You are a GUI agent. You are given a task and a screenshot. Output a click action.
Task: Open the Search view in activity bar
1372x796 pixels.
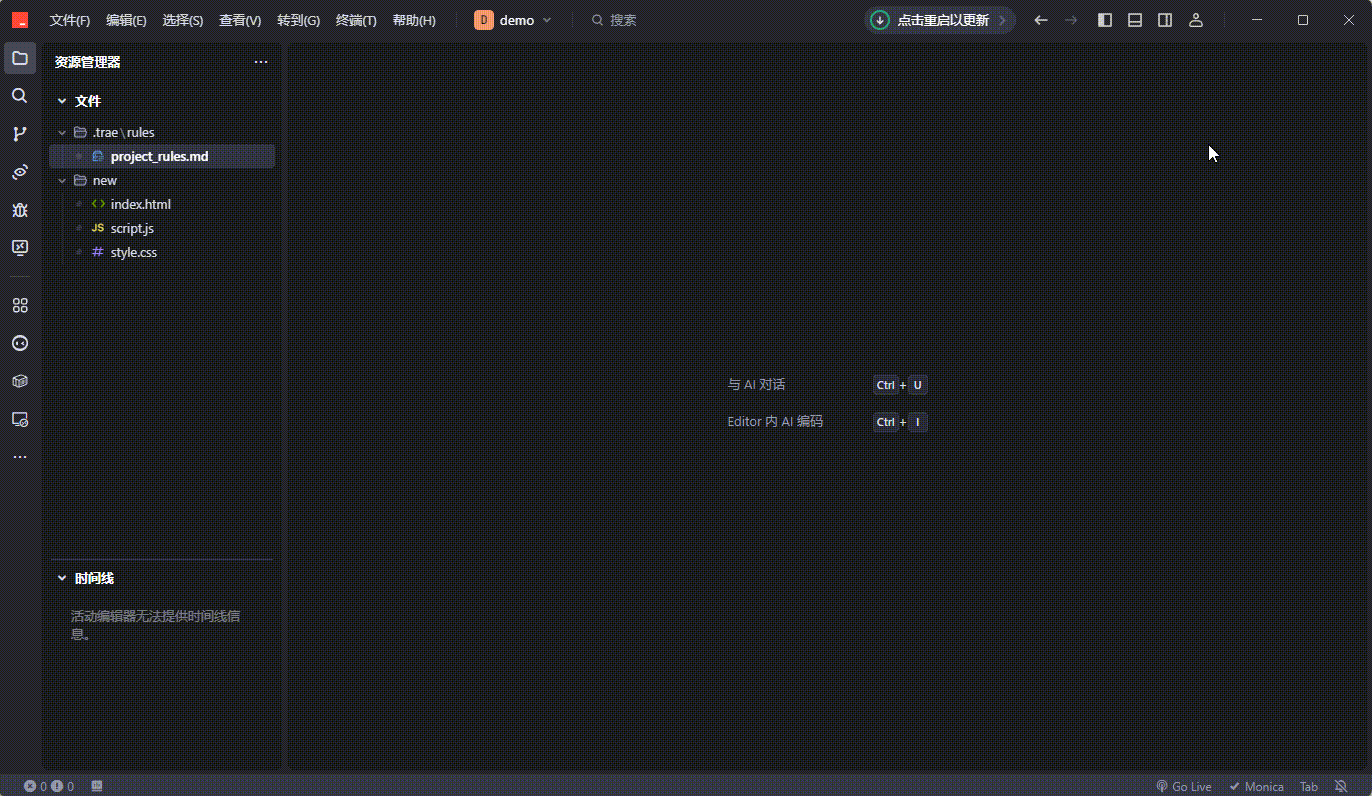pyautogui.click(x=20, y=96)
